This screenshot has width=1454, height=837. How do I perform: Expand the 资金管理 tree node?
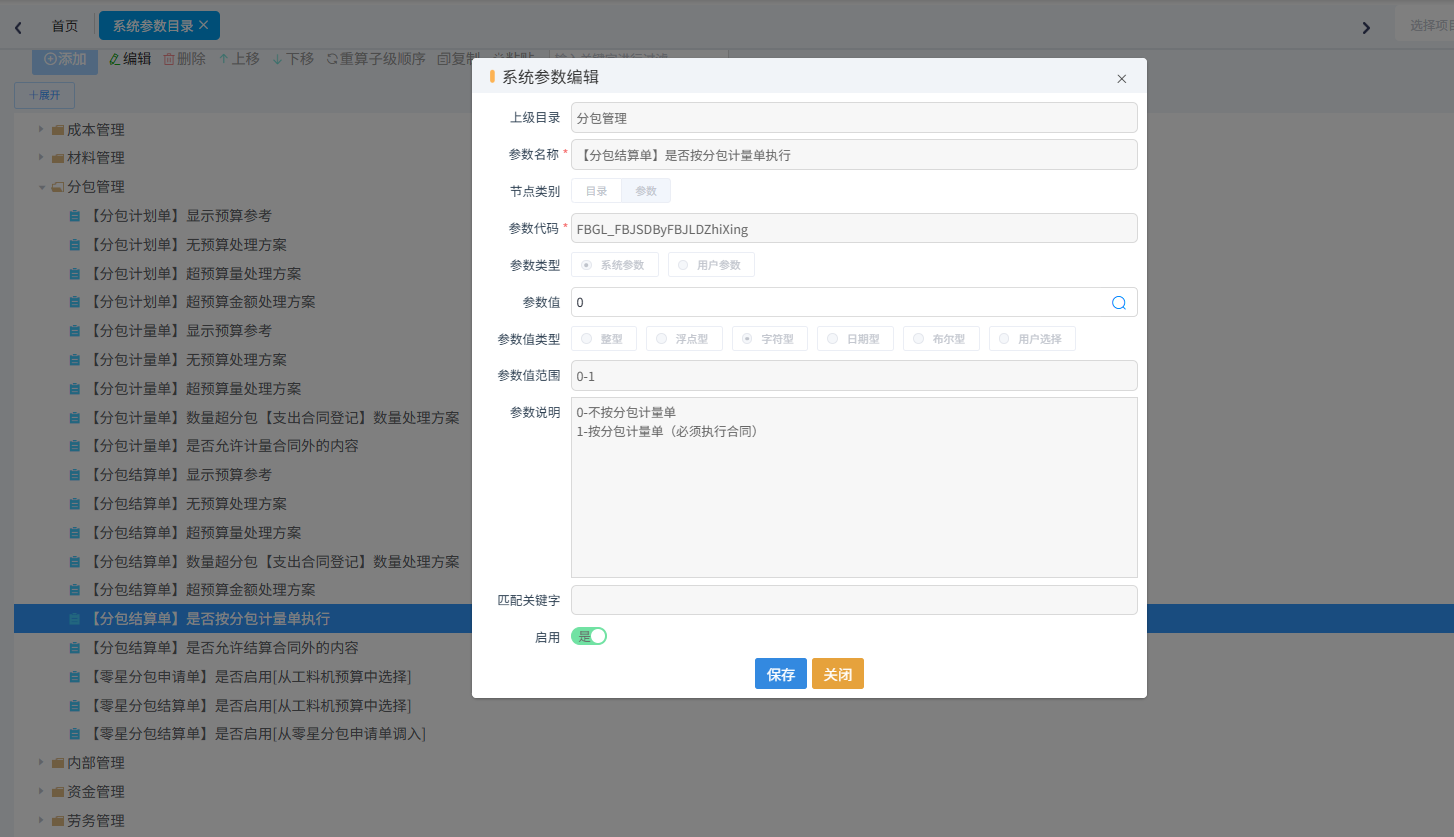click(x=41, y=791)
